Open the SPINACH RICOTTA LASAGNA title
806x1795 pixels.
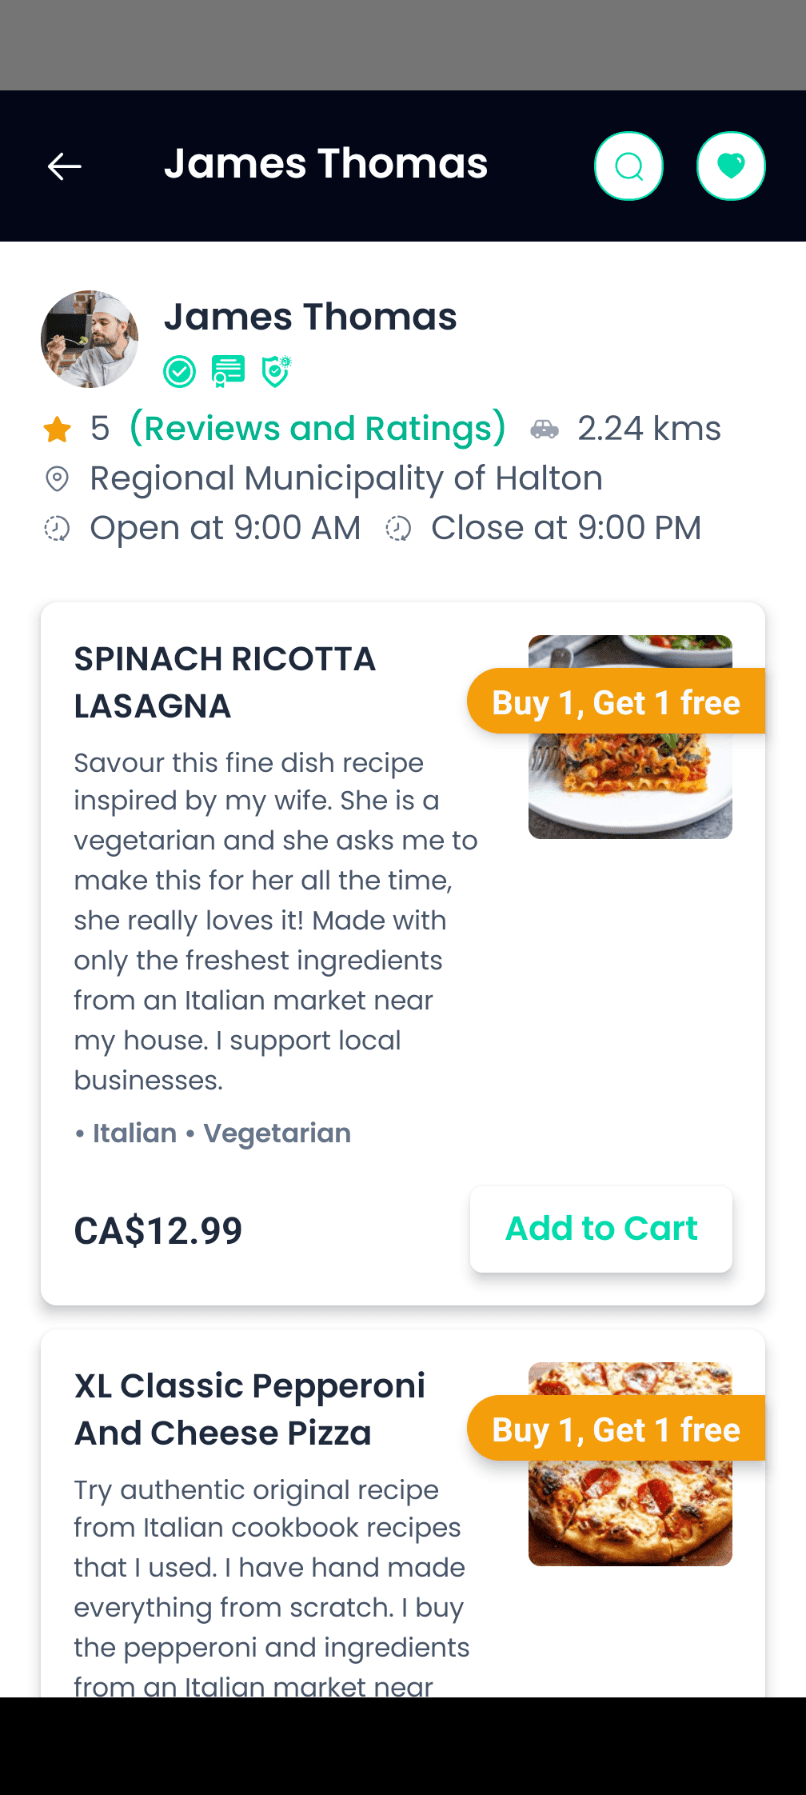(x=225, y=682)
